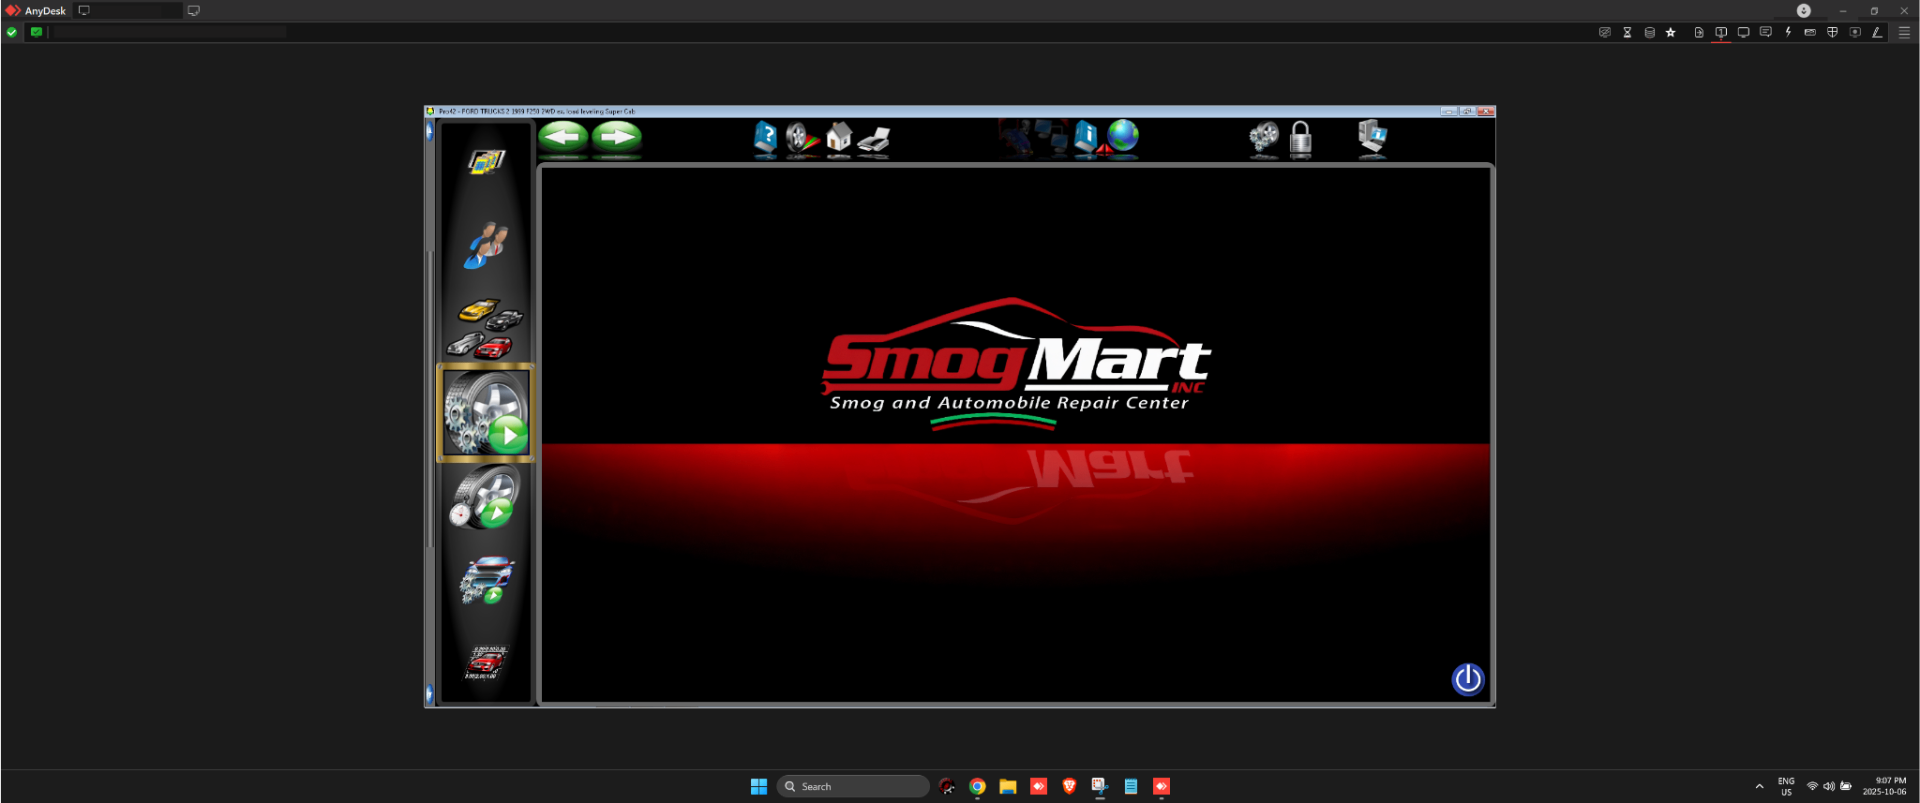Image resolution: width=1920 pixels, height=803 pixels.
Task: Click the computer tower system icon
Action: 1372,138
